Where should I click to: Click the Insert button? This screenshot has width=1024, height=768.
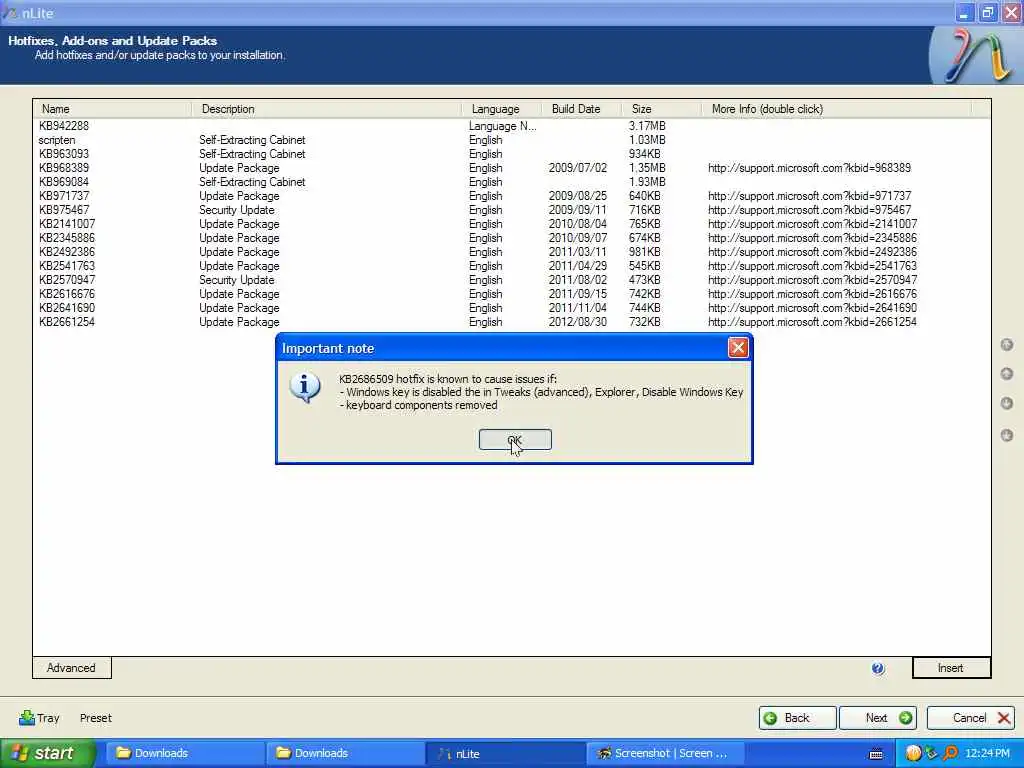pyautogui.click(x=951, y=668)
